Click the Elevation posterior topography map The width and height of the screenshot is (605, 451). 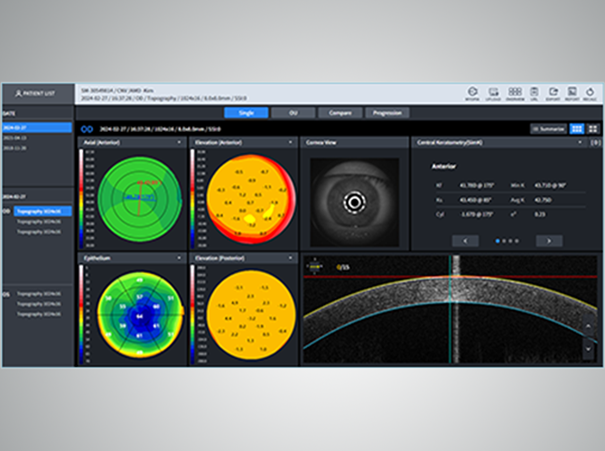coord(251,314)
